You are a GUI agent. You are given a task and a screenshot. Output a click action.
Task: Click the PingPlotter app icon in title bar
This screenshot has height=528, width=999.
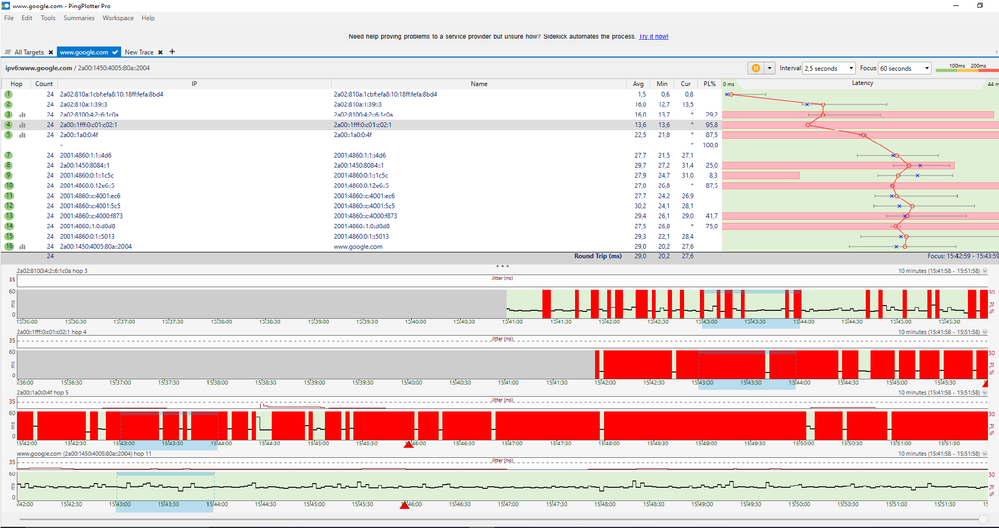click(6, 5)
